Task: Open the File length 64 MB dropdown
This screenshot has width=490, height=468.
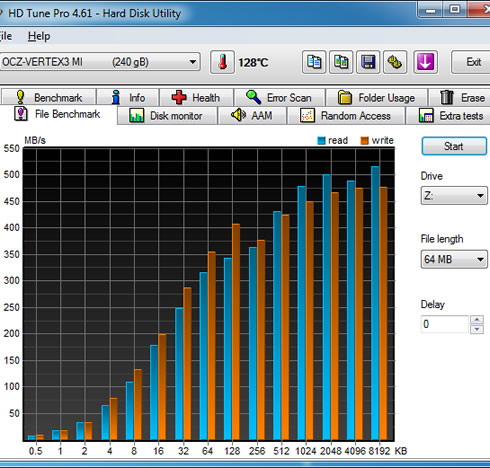Action: click(x=454, y=259)
